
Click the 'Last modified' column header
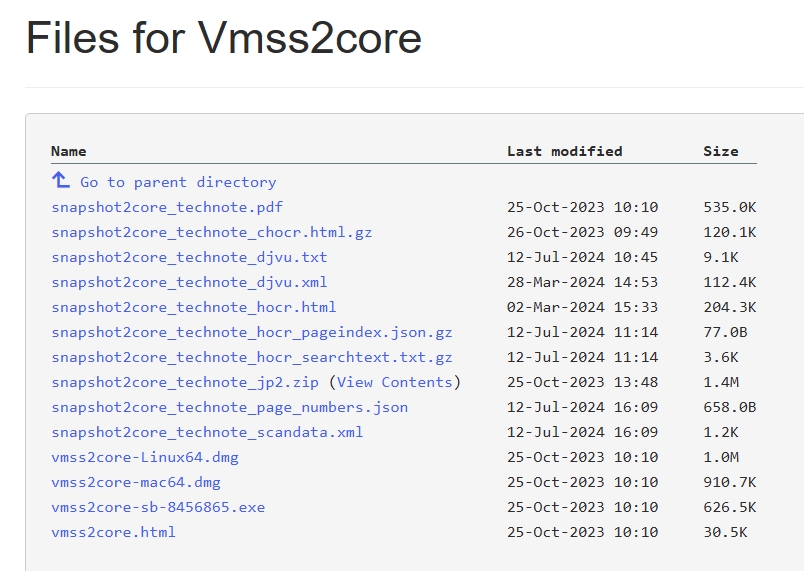tap(565, 151)
